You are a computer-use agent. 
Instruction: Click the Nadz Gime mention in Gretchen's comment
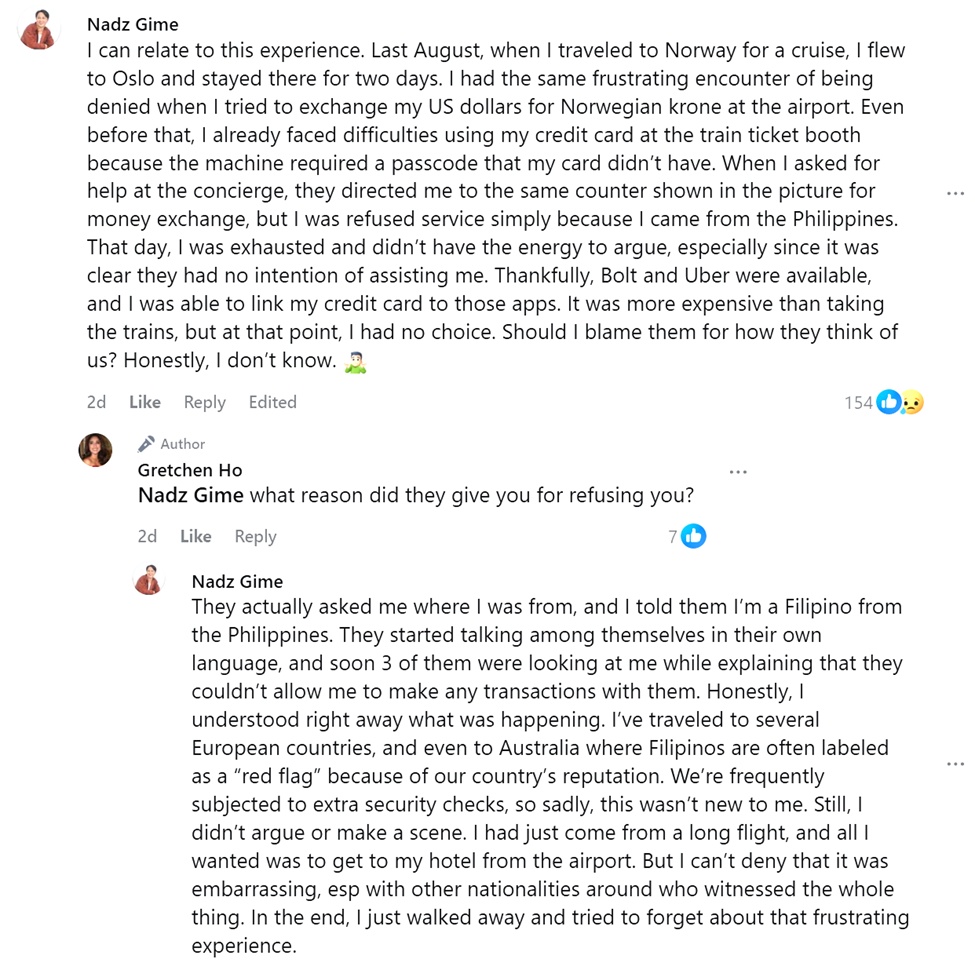190,495
